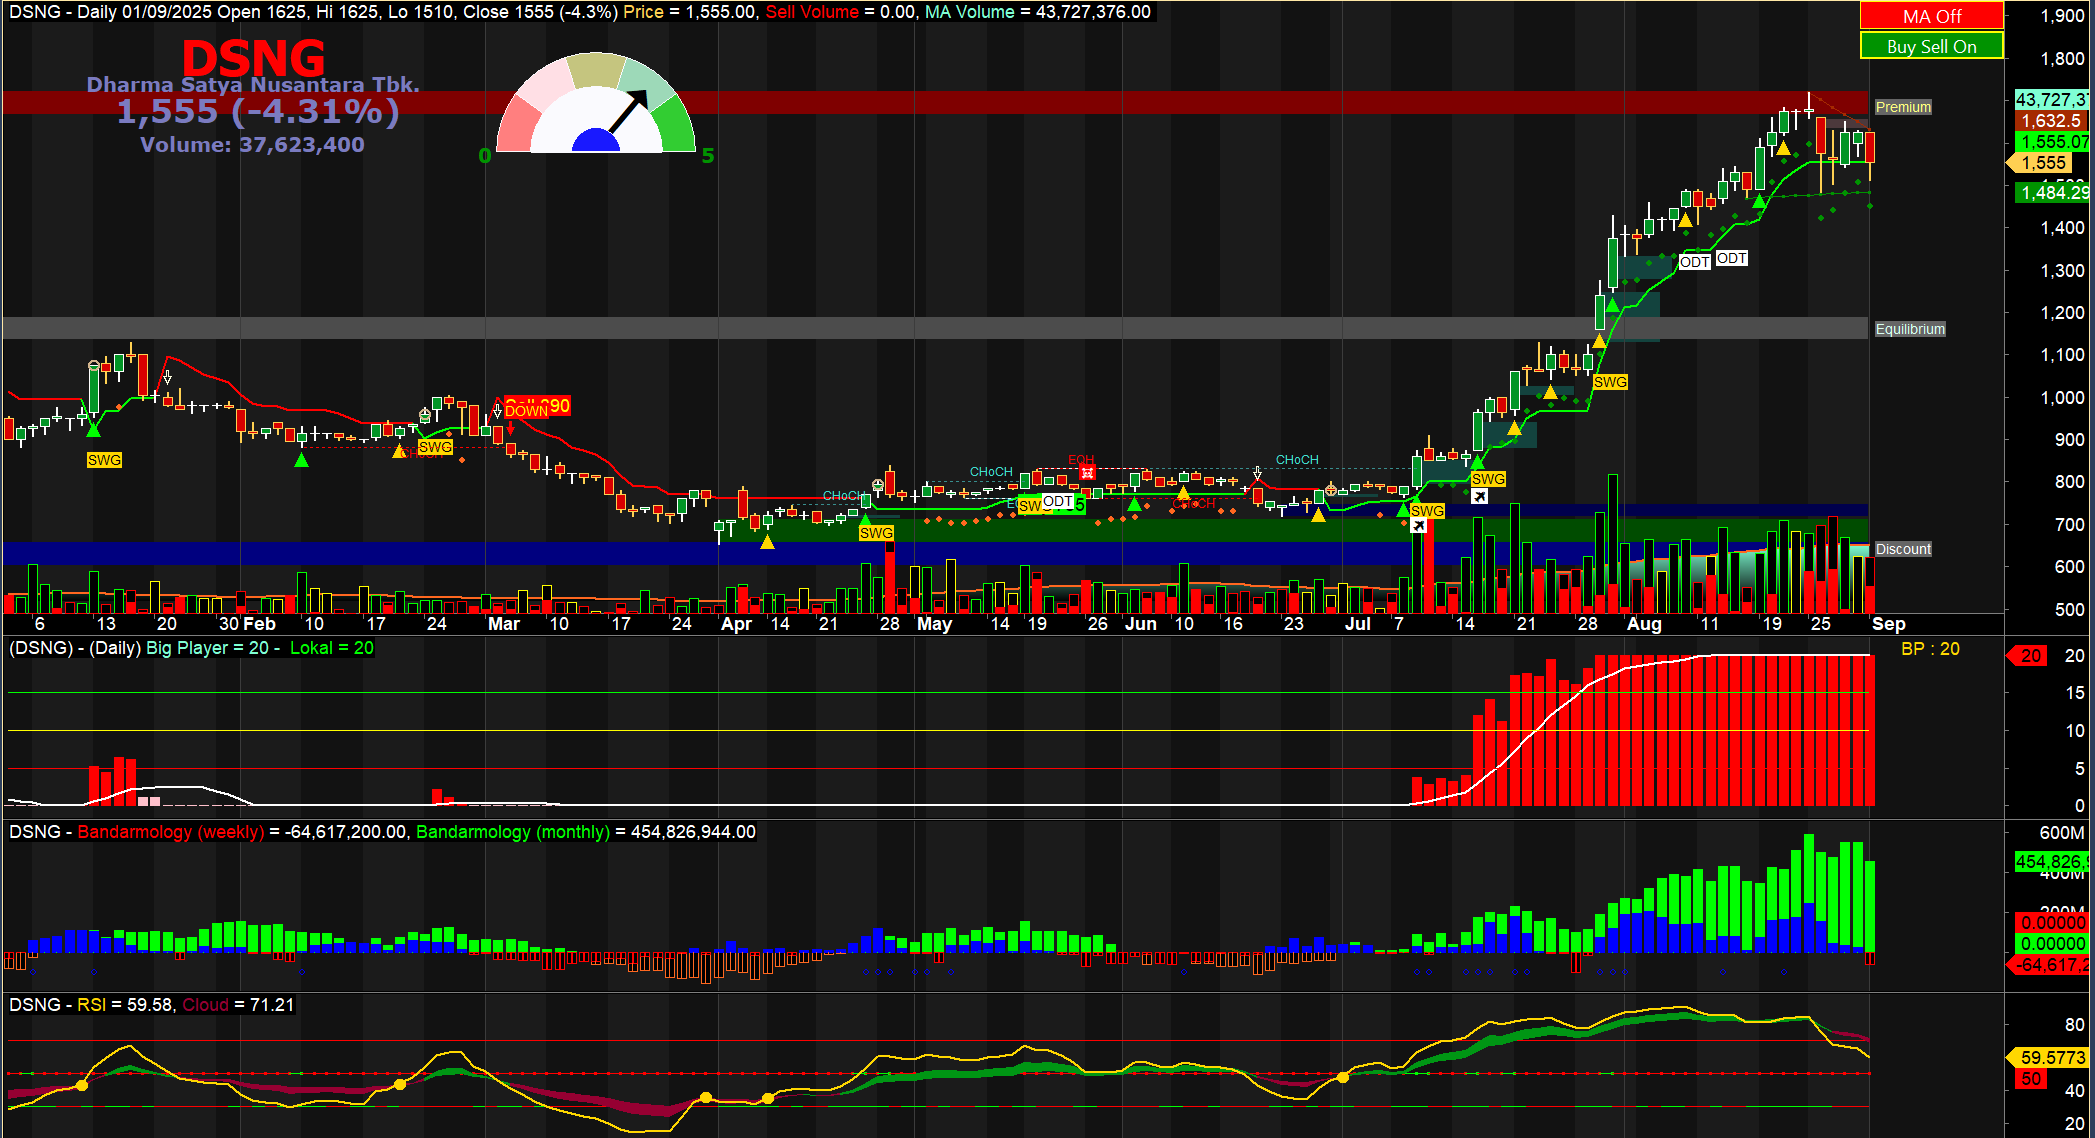Click the red EQH label
This screenshot has height=1138, width=2095.
point(1081,460)
